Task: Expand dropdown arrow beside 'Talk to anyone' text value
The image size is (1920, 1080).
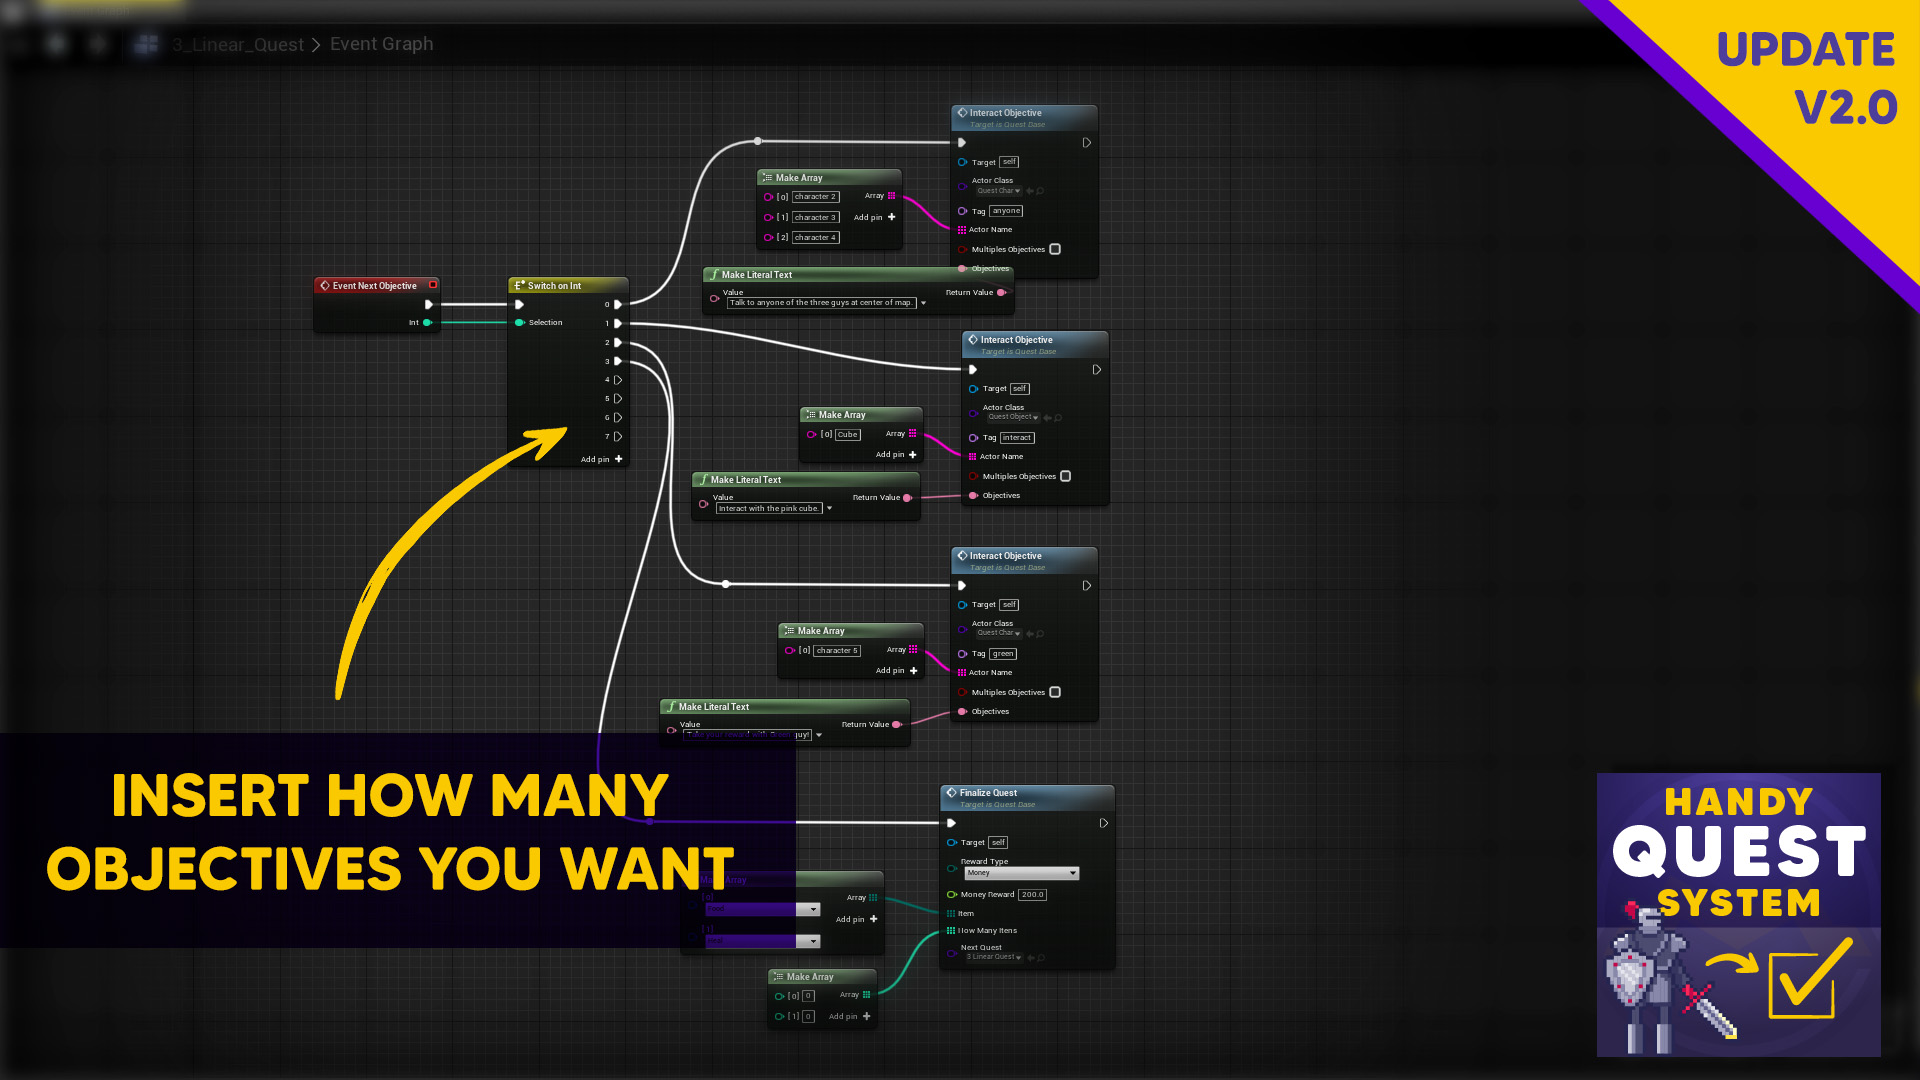Action: click(x=923, y=303)
